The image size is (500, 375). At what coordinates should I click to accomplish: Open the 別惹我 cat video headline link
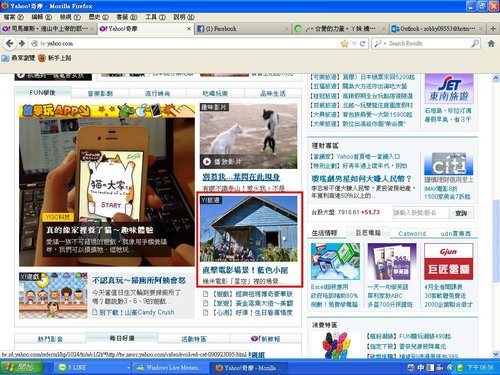(x=241, y=177)
